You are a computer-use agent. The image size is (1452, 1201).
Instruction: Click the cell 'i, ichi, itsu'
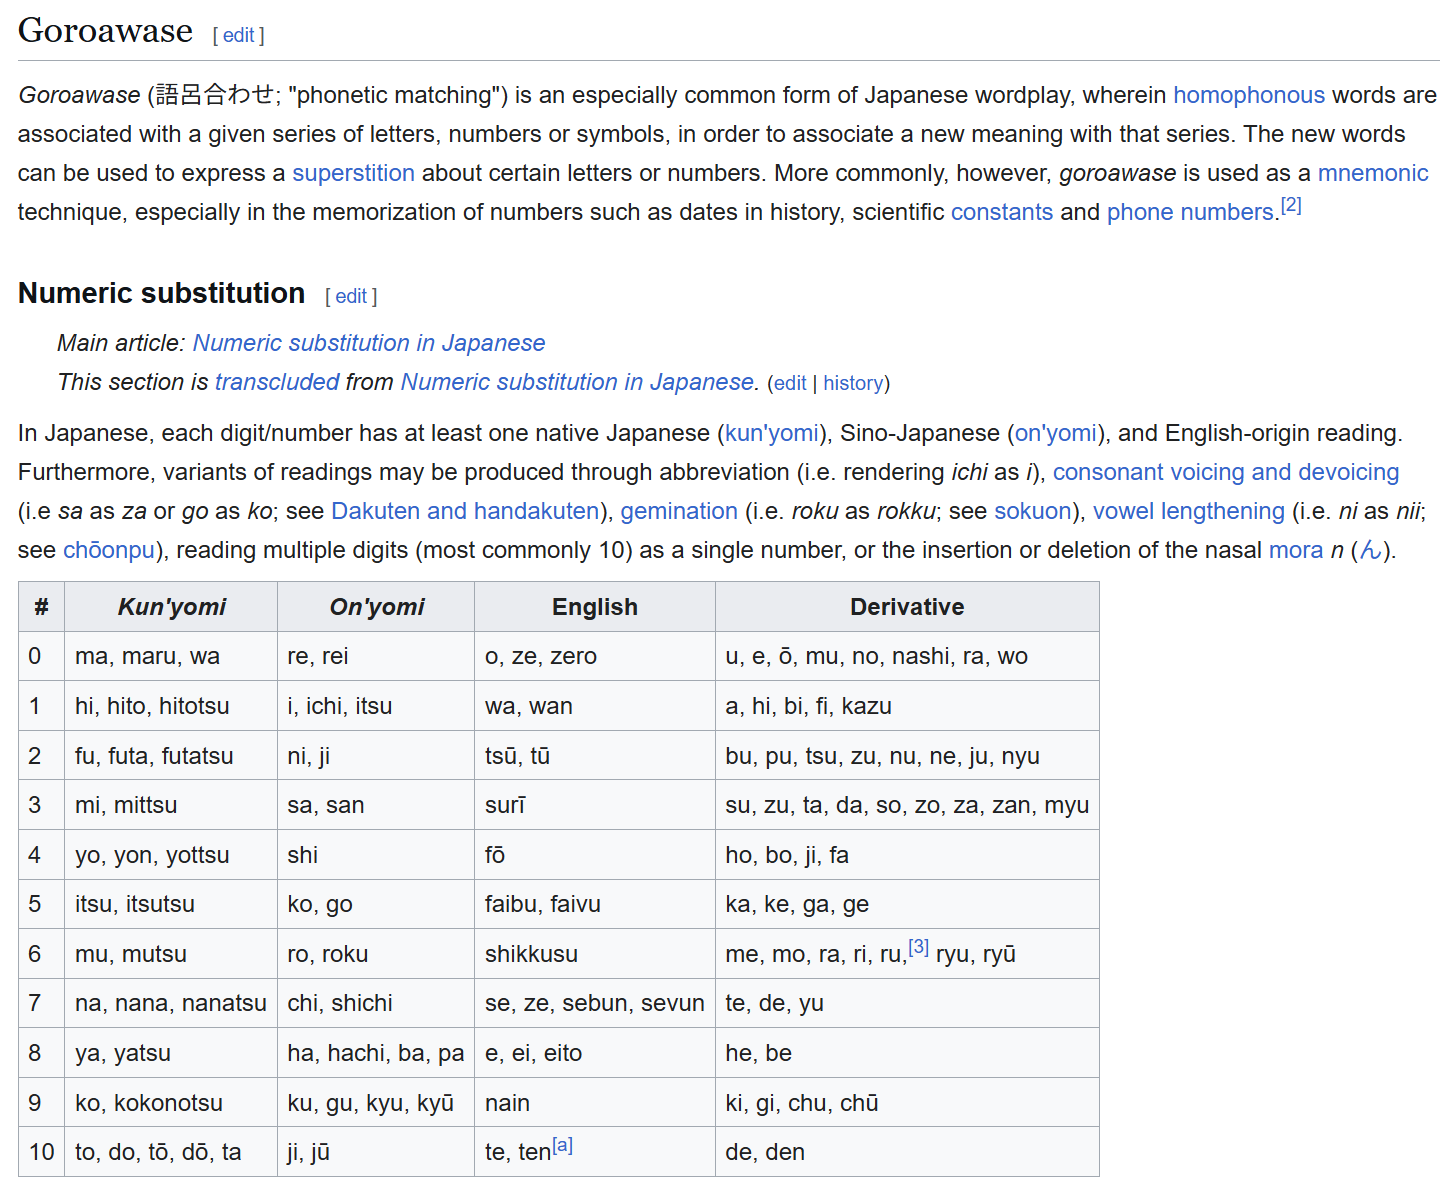(376, 706)
